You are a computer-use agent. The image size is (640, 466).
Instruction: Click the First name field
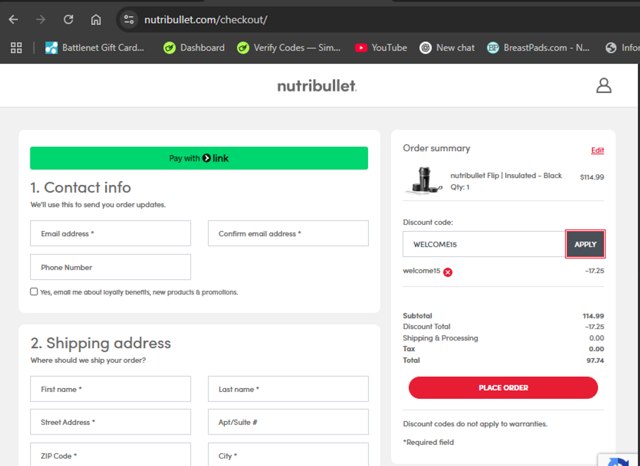(x=110, y=389)
